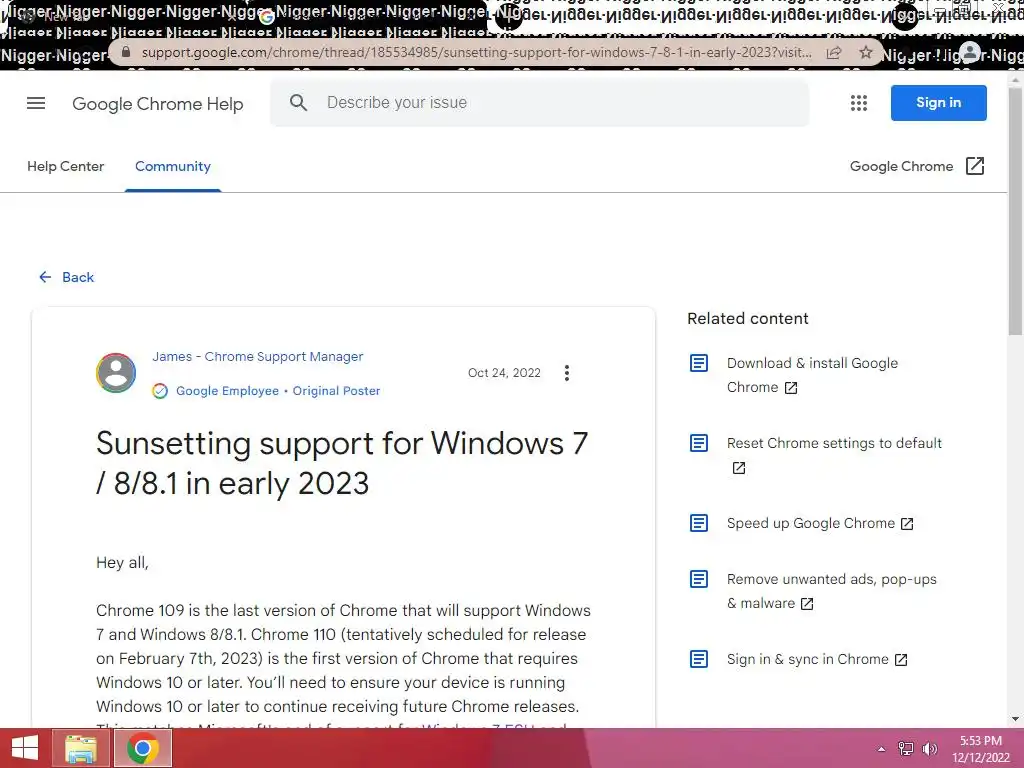1024x768 pixels.
Task: Click the share page icon in address bar
Action: coord(834,53)
